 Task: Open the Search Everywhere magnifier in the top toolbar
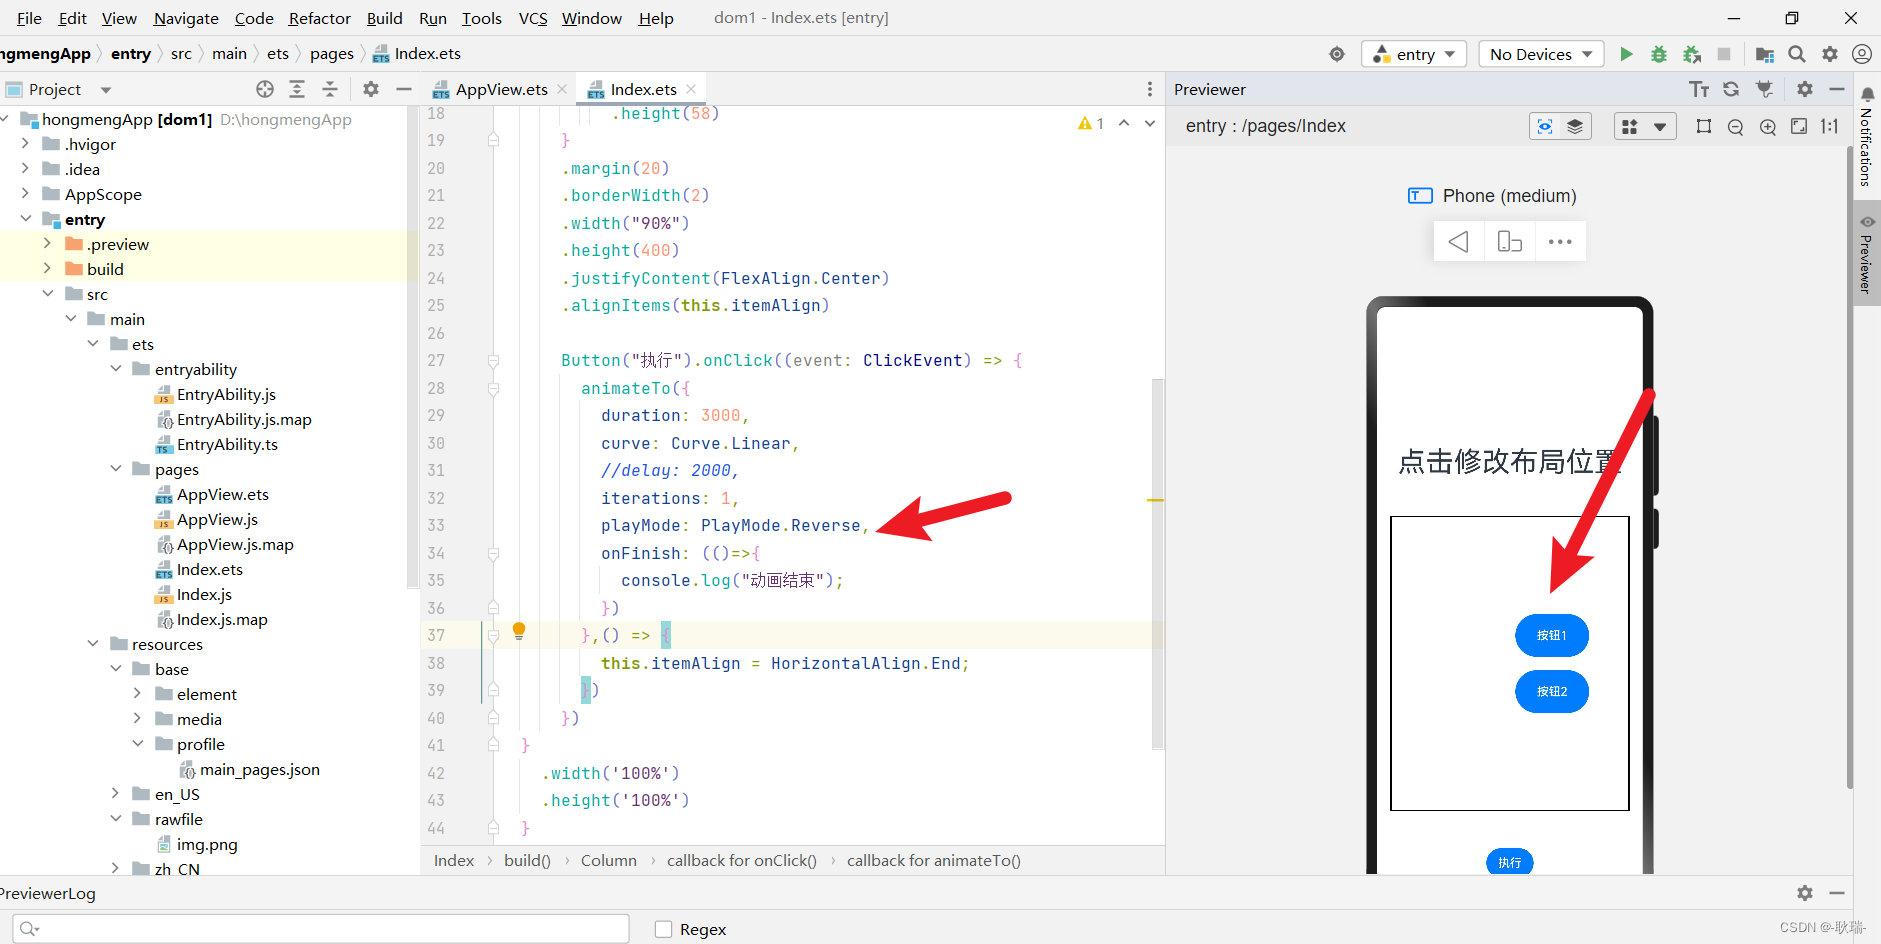point(1797,54)
